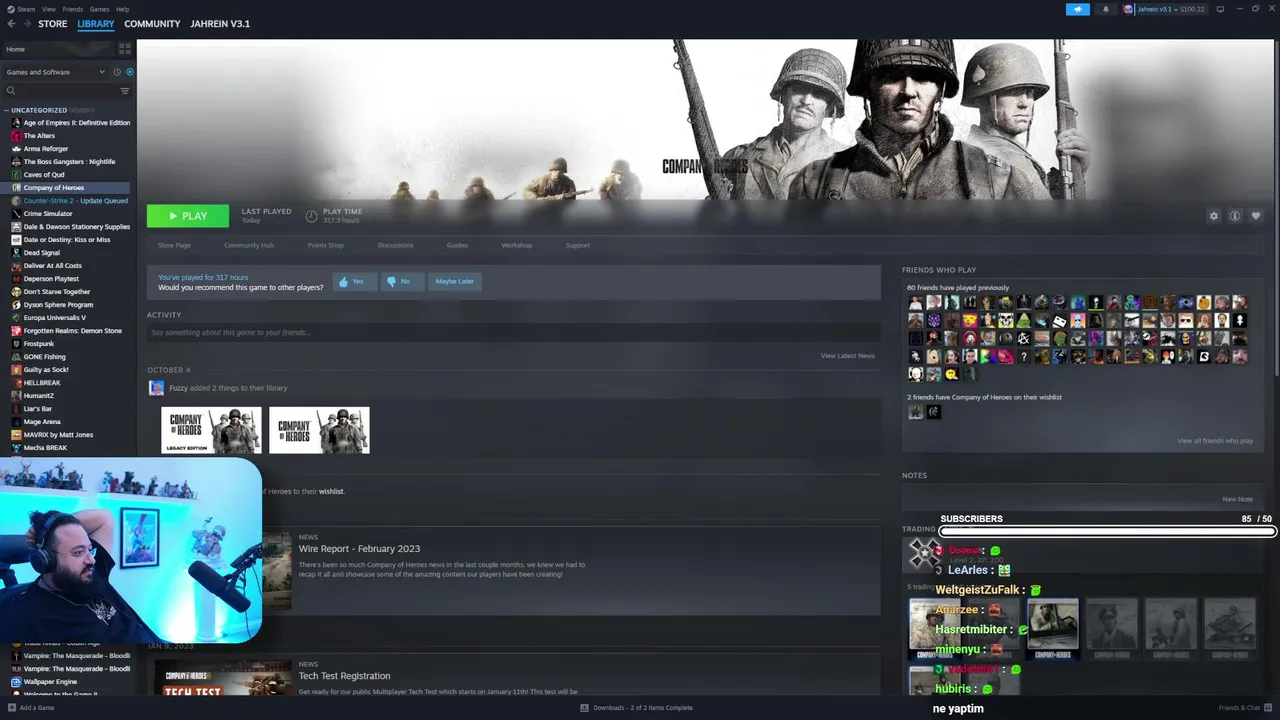The width and height of the screenshot is (1280, 720).
Task: Click Add a Game at bottom left
Action: (x=30, y=708)
